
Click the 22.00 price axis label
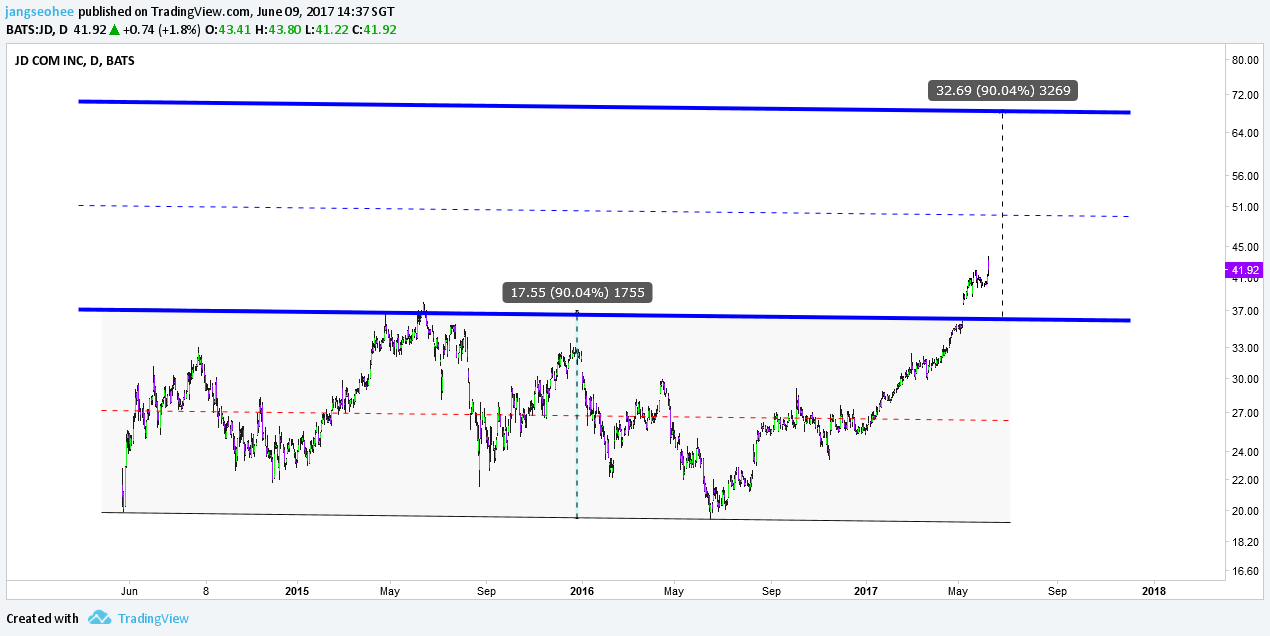point(1244,481)
